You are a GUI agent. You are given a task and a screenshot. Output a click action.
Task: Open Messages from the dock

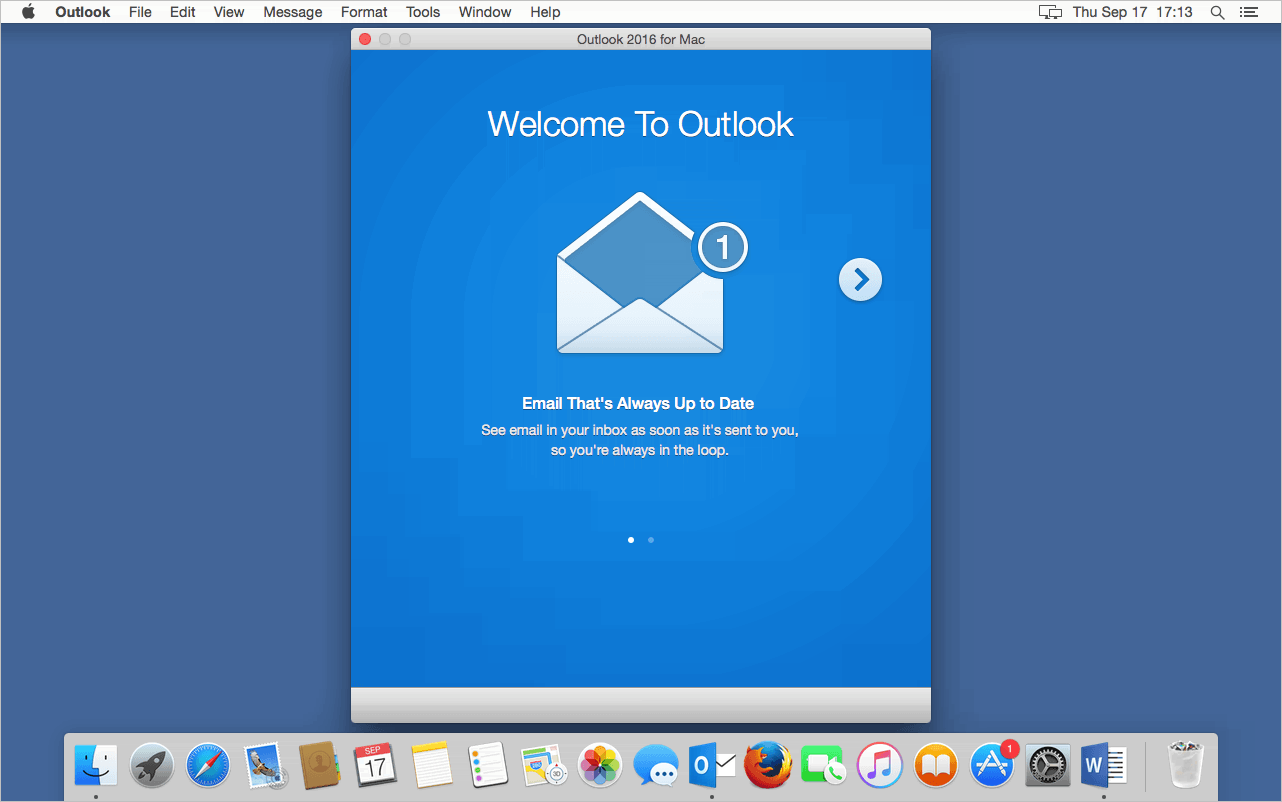(656, 766)
